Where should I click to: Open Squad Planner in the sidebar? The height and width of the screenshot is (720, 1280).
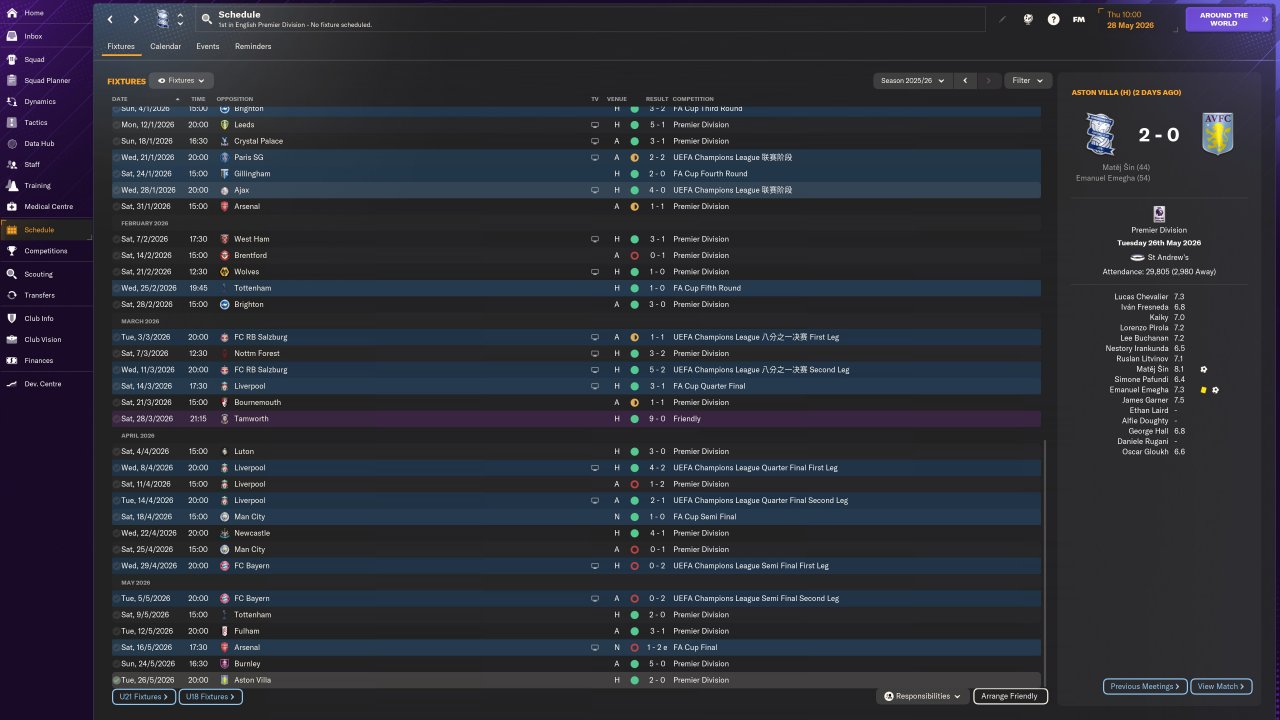click(x=46, y=80)
